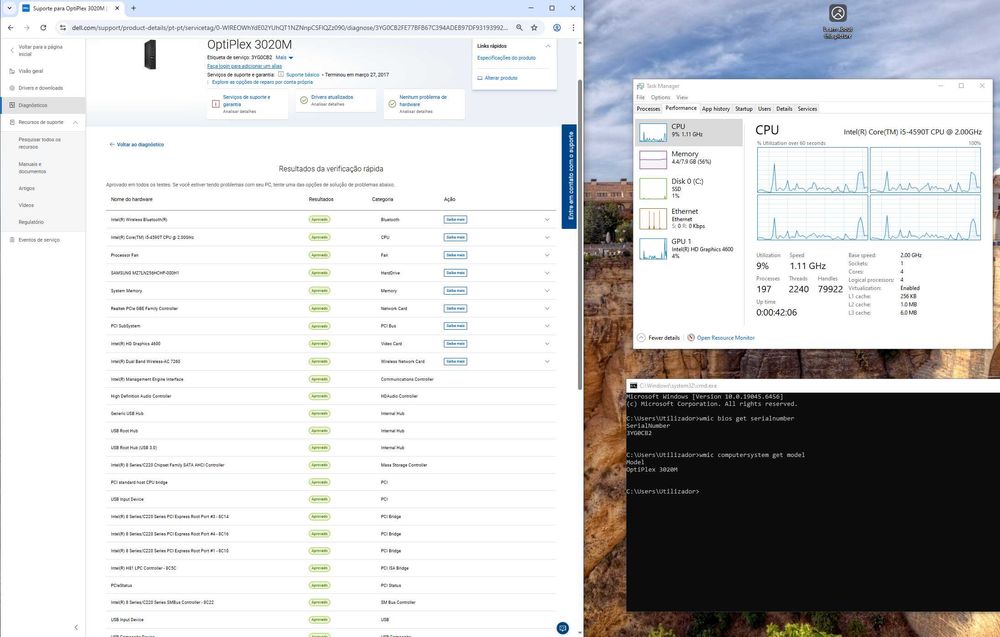The image size is (1000, 637).
Task: Click the Dell page vertical scrollbar
Action: coord(580,234)
